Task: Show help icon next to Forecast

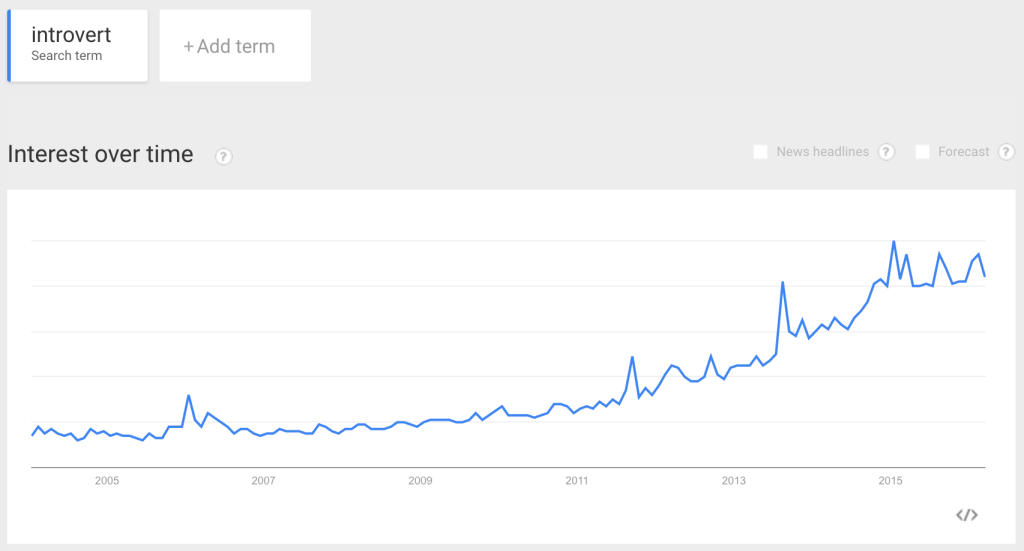Action: click(1006, 152)
